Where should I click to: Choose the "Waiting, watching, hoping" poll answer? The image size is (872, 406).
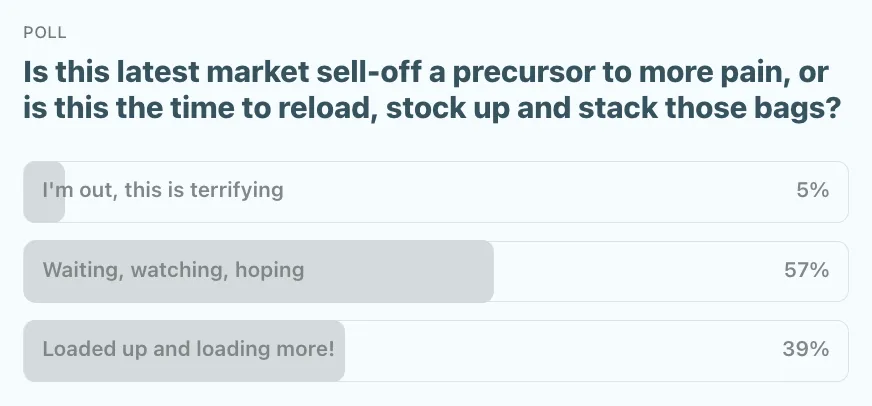pos(173,270)
